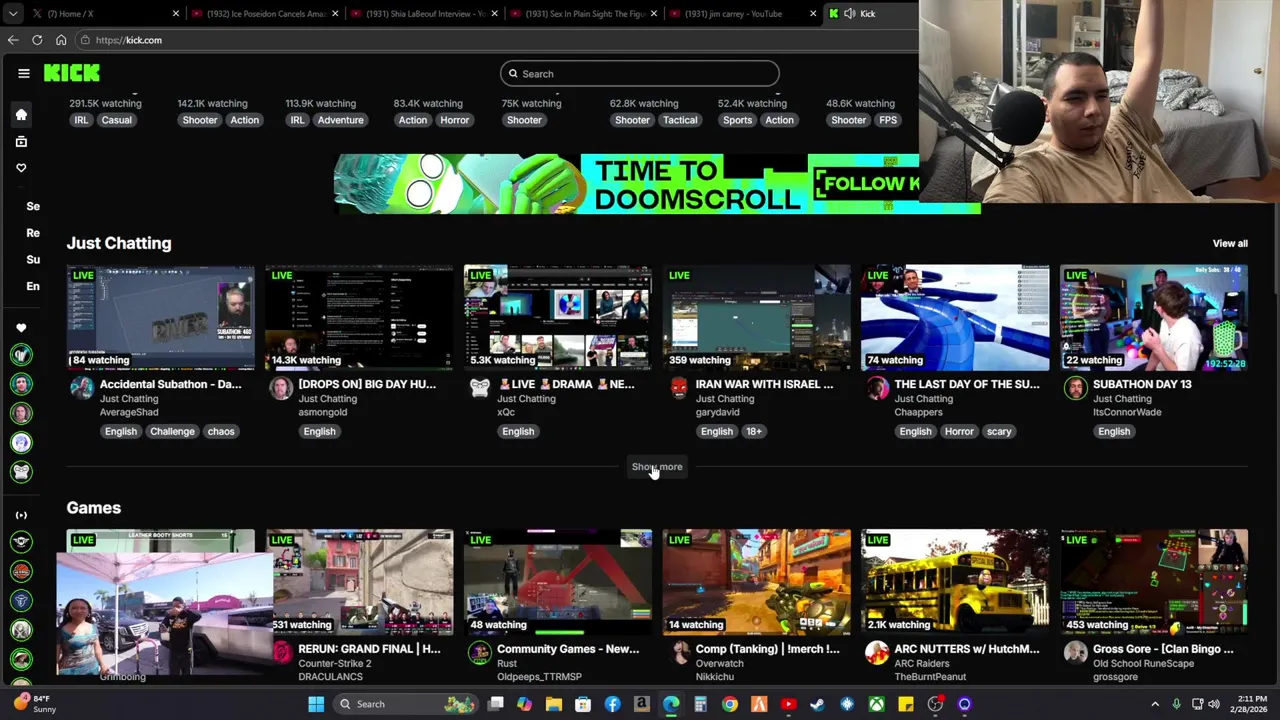This screenshot has width=1280, height=720.
Task: Click the FPS category tag
Action: 888,120
